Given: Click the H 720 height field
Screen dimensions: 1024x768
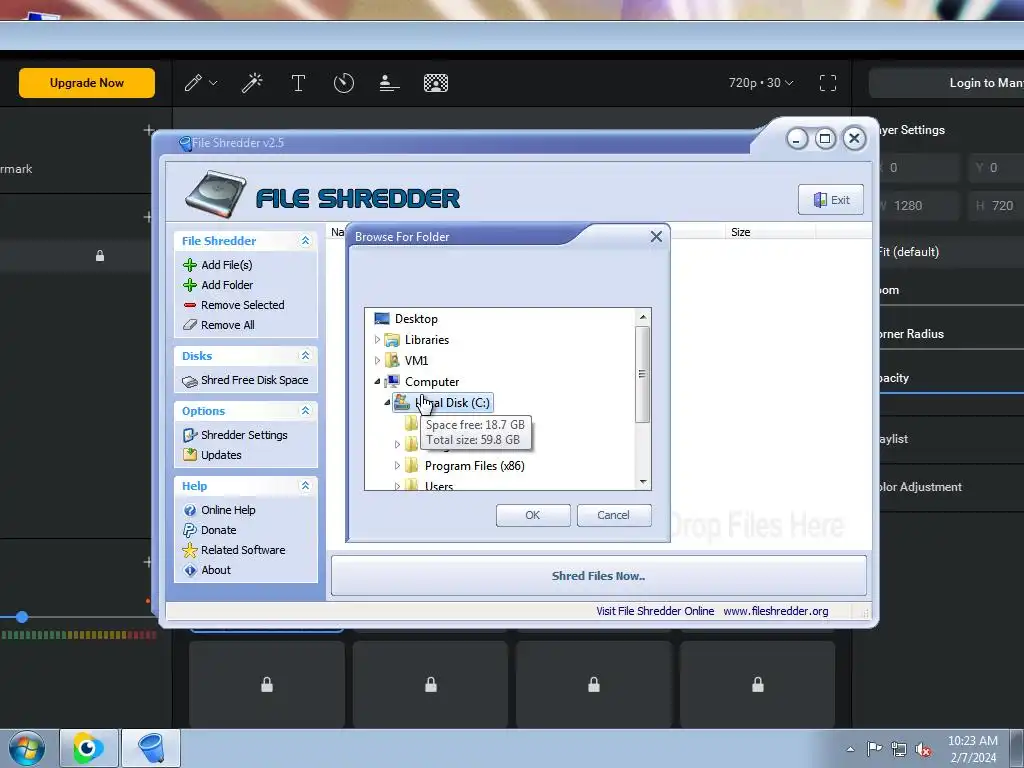Looking at the screenshot, I should 996,206.
